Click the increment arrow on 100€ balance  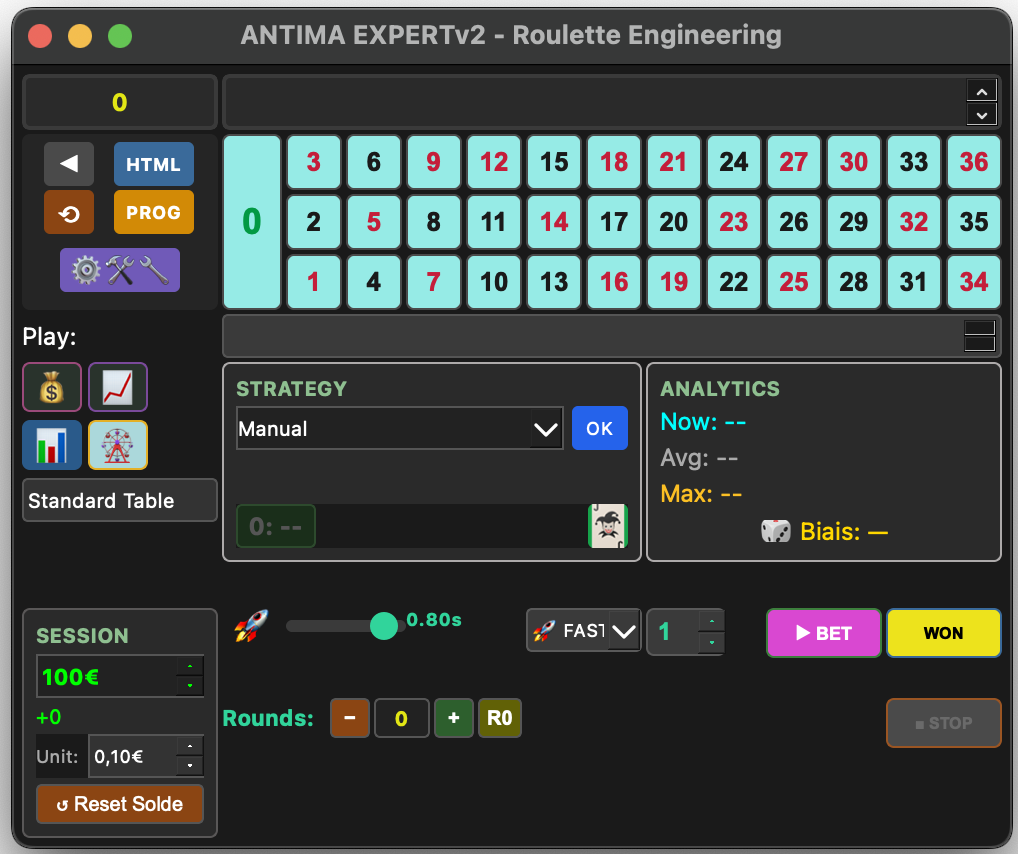tap(190, 666)
